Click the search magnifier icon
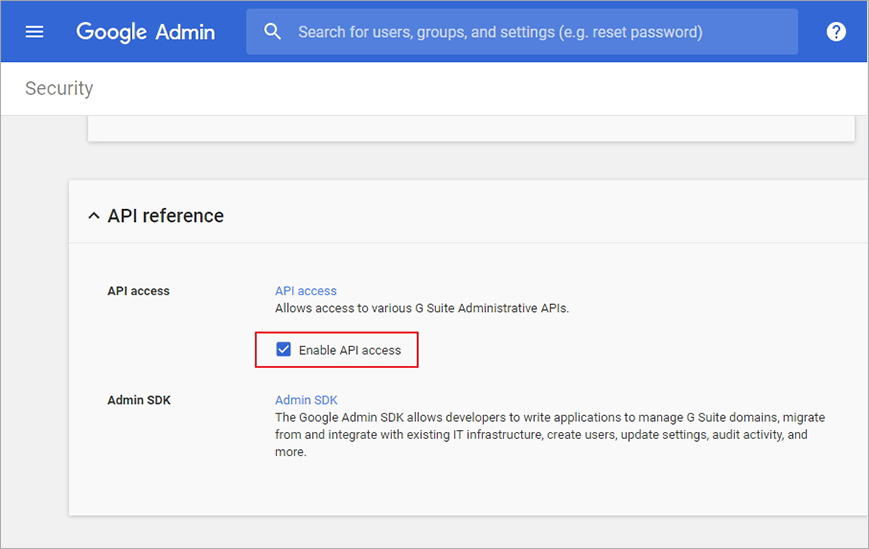Screen dimensions: 869x549 tap(272, 32)
